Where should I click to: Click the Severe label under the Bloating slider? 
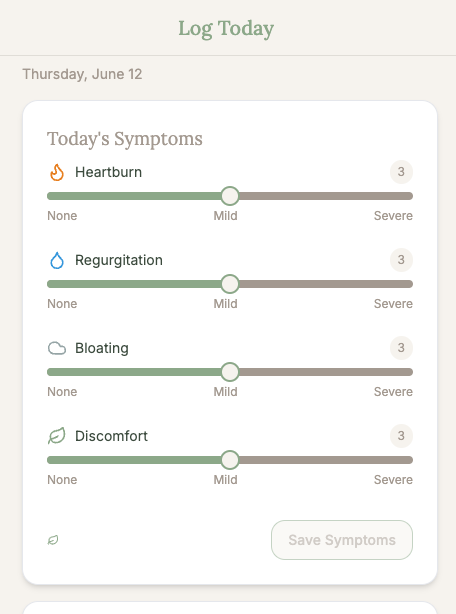pos(393,392)
